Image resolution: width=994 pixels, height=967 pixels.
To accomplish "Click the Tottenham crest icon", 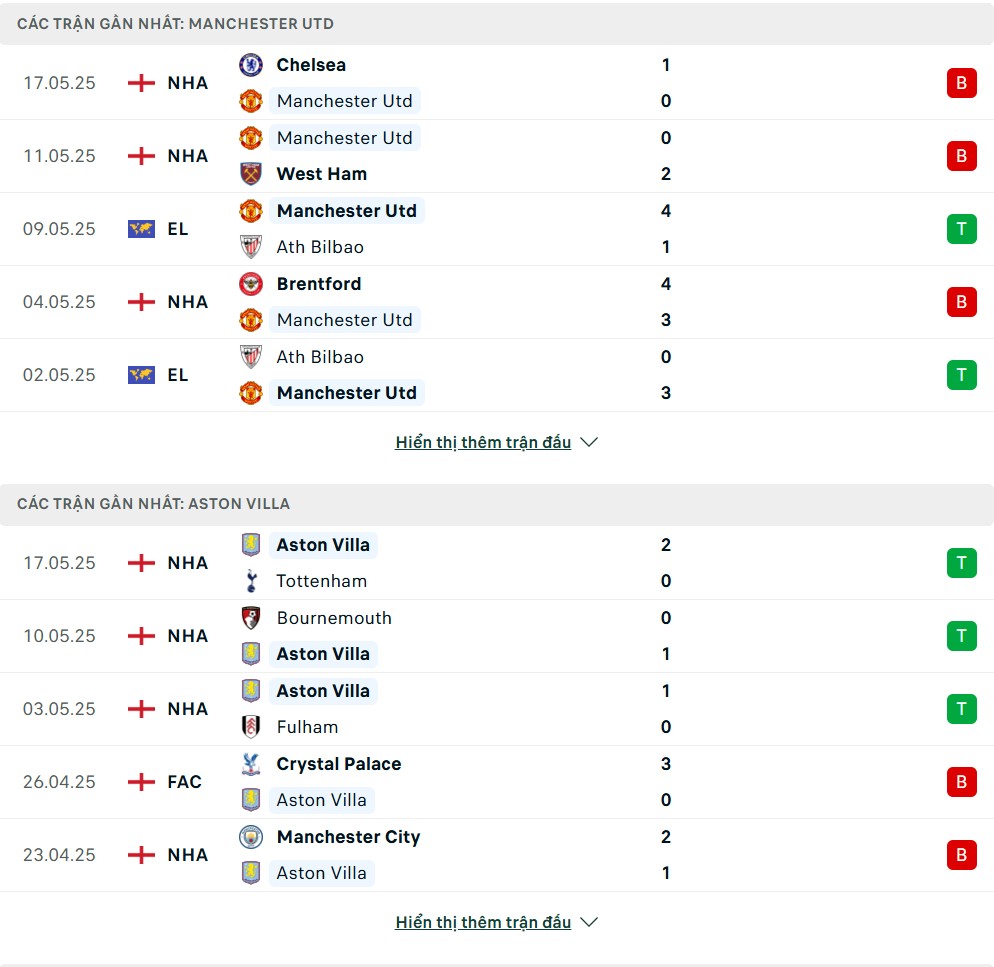I will [x=251, y=581].
